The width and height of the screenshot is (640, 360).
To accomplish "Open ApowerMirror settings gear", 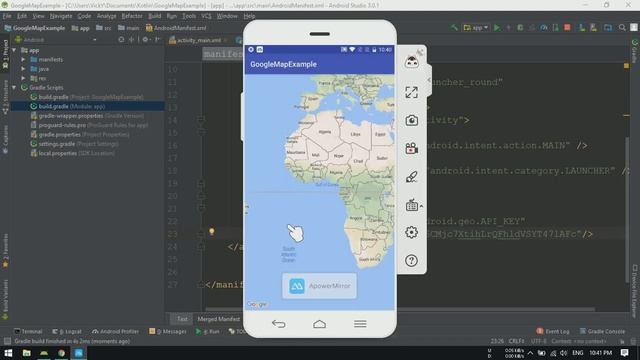I will [x=411, y=232].
